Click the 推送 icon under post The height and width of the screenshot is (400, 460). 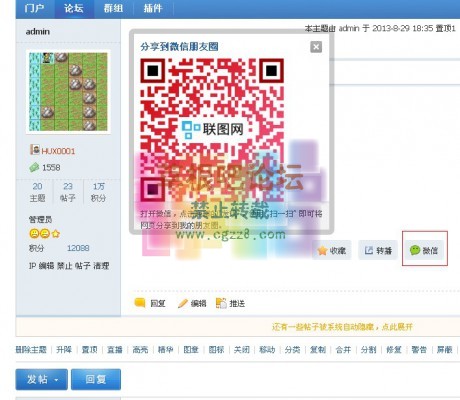221,303
